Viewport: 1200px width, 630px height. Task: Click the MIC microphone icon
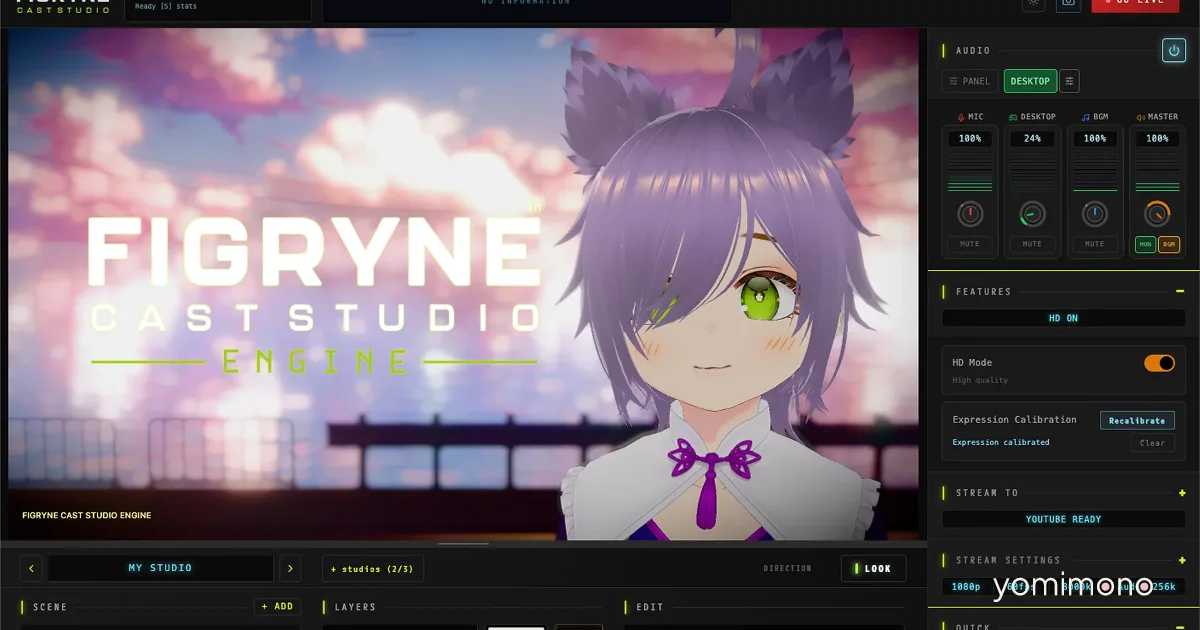[961, 117]
